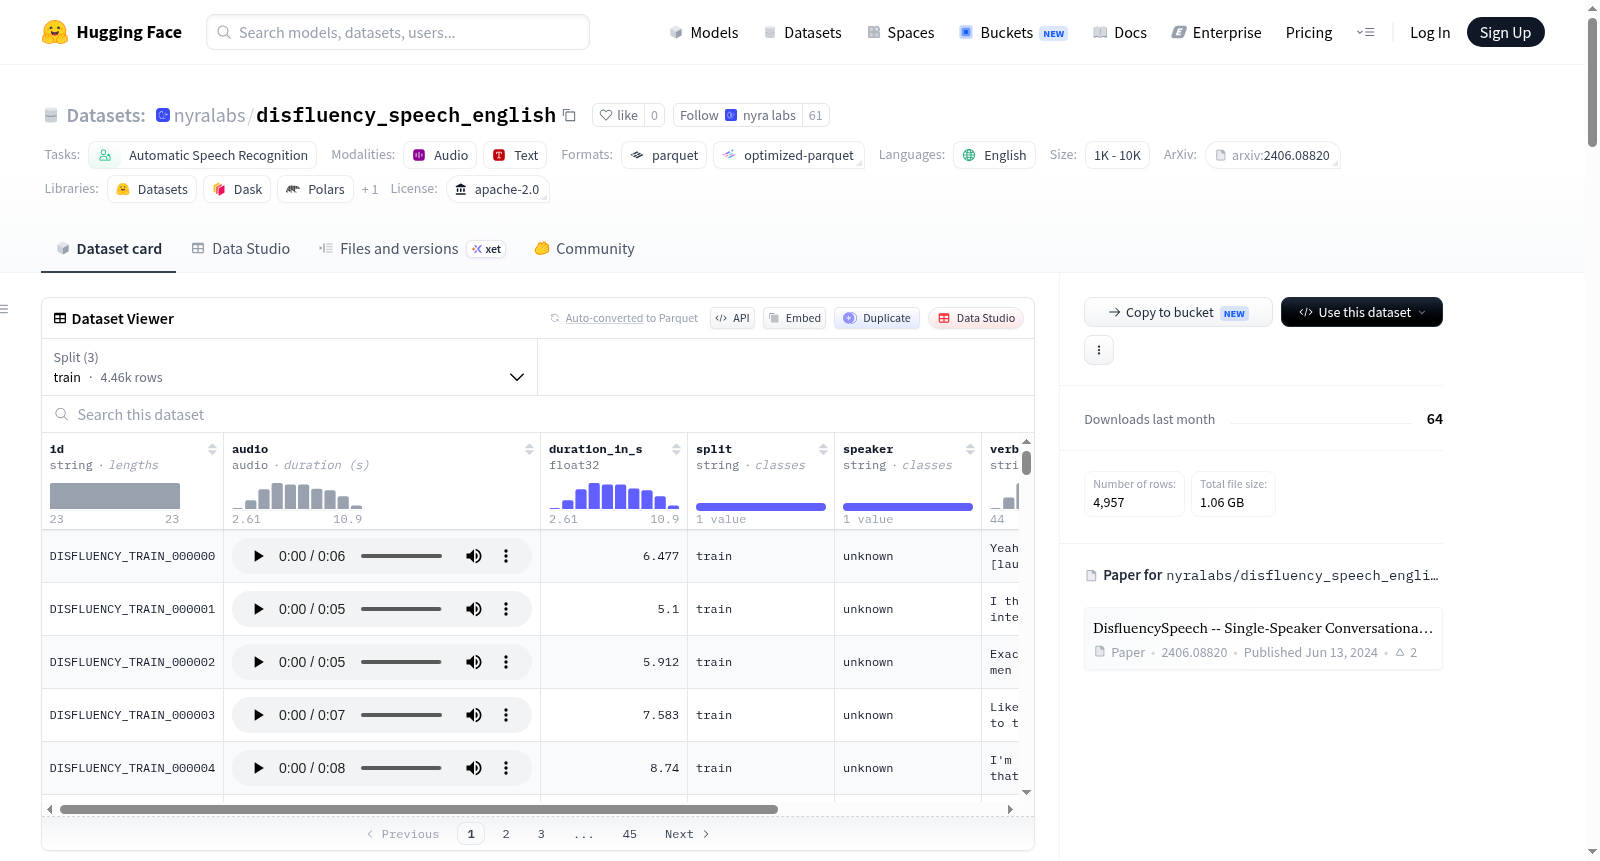Go to the Next table page

point(687,834)
